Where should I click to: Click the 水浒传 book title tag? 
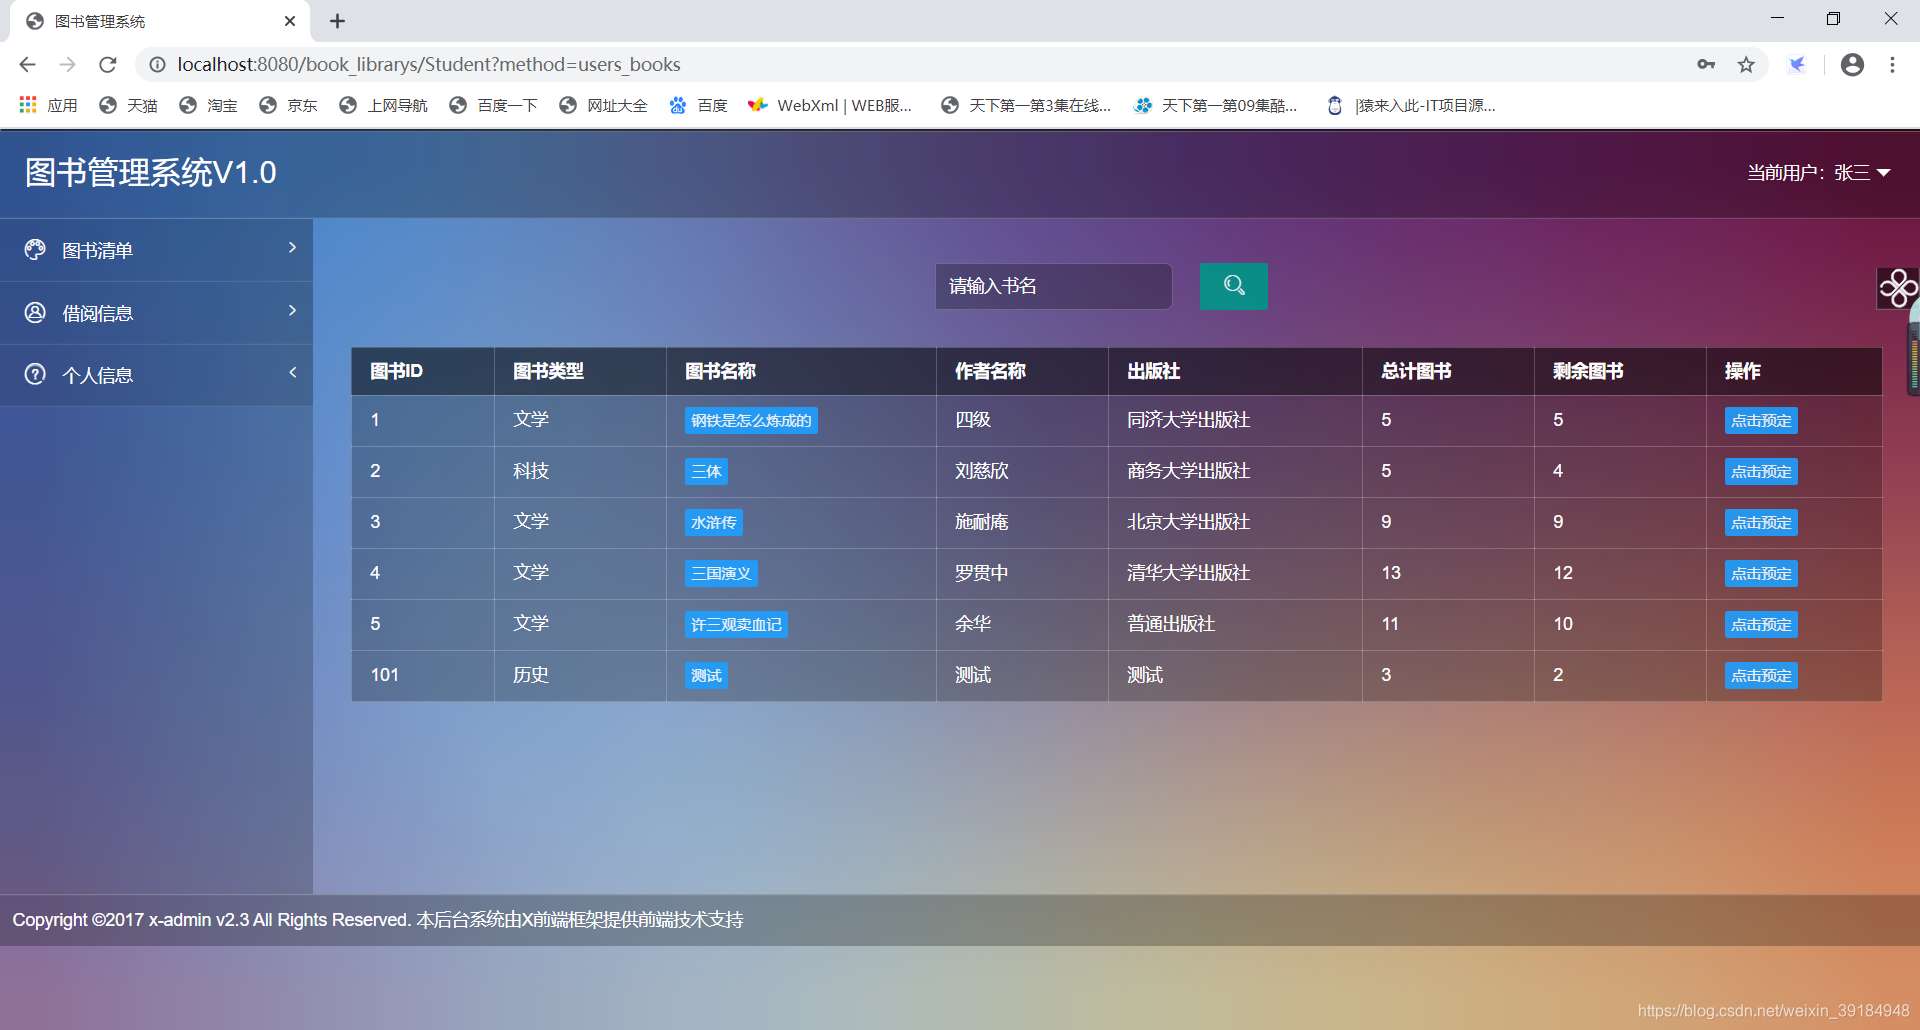(713, 523)
